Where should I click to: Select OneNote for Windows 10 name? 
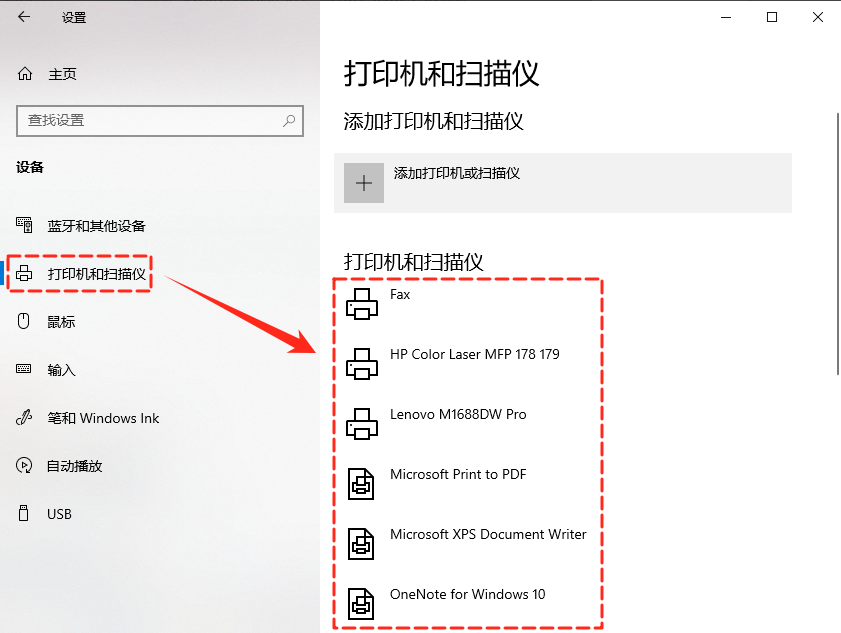(468, 594)
